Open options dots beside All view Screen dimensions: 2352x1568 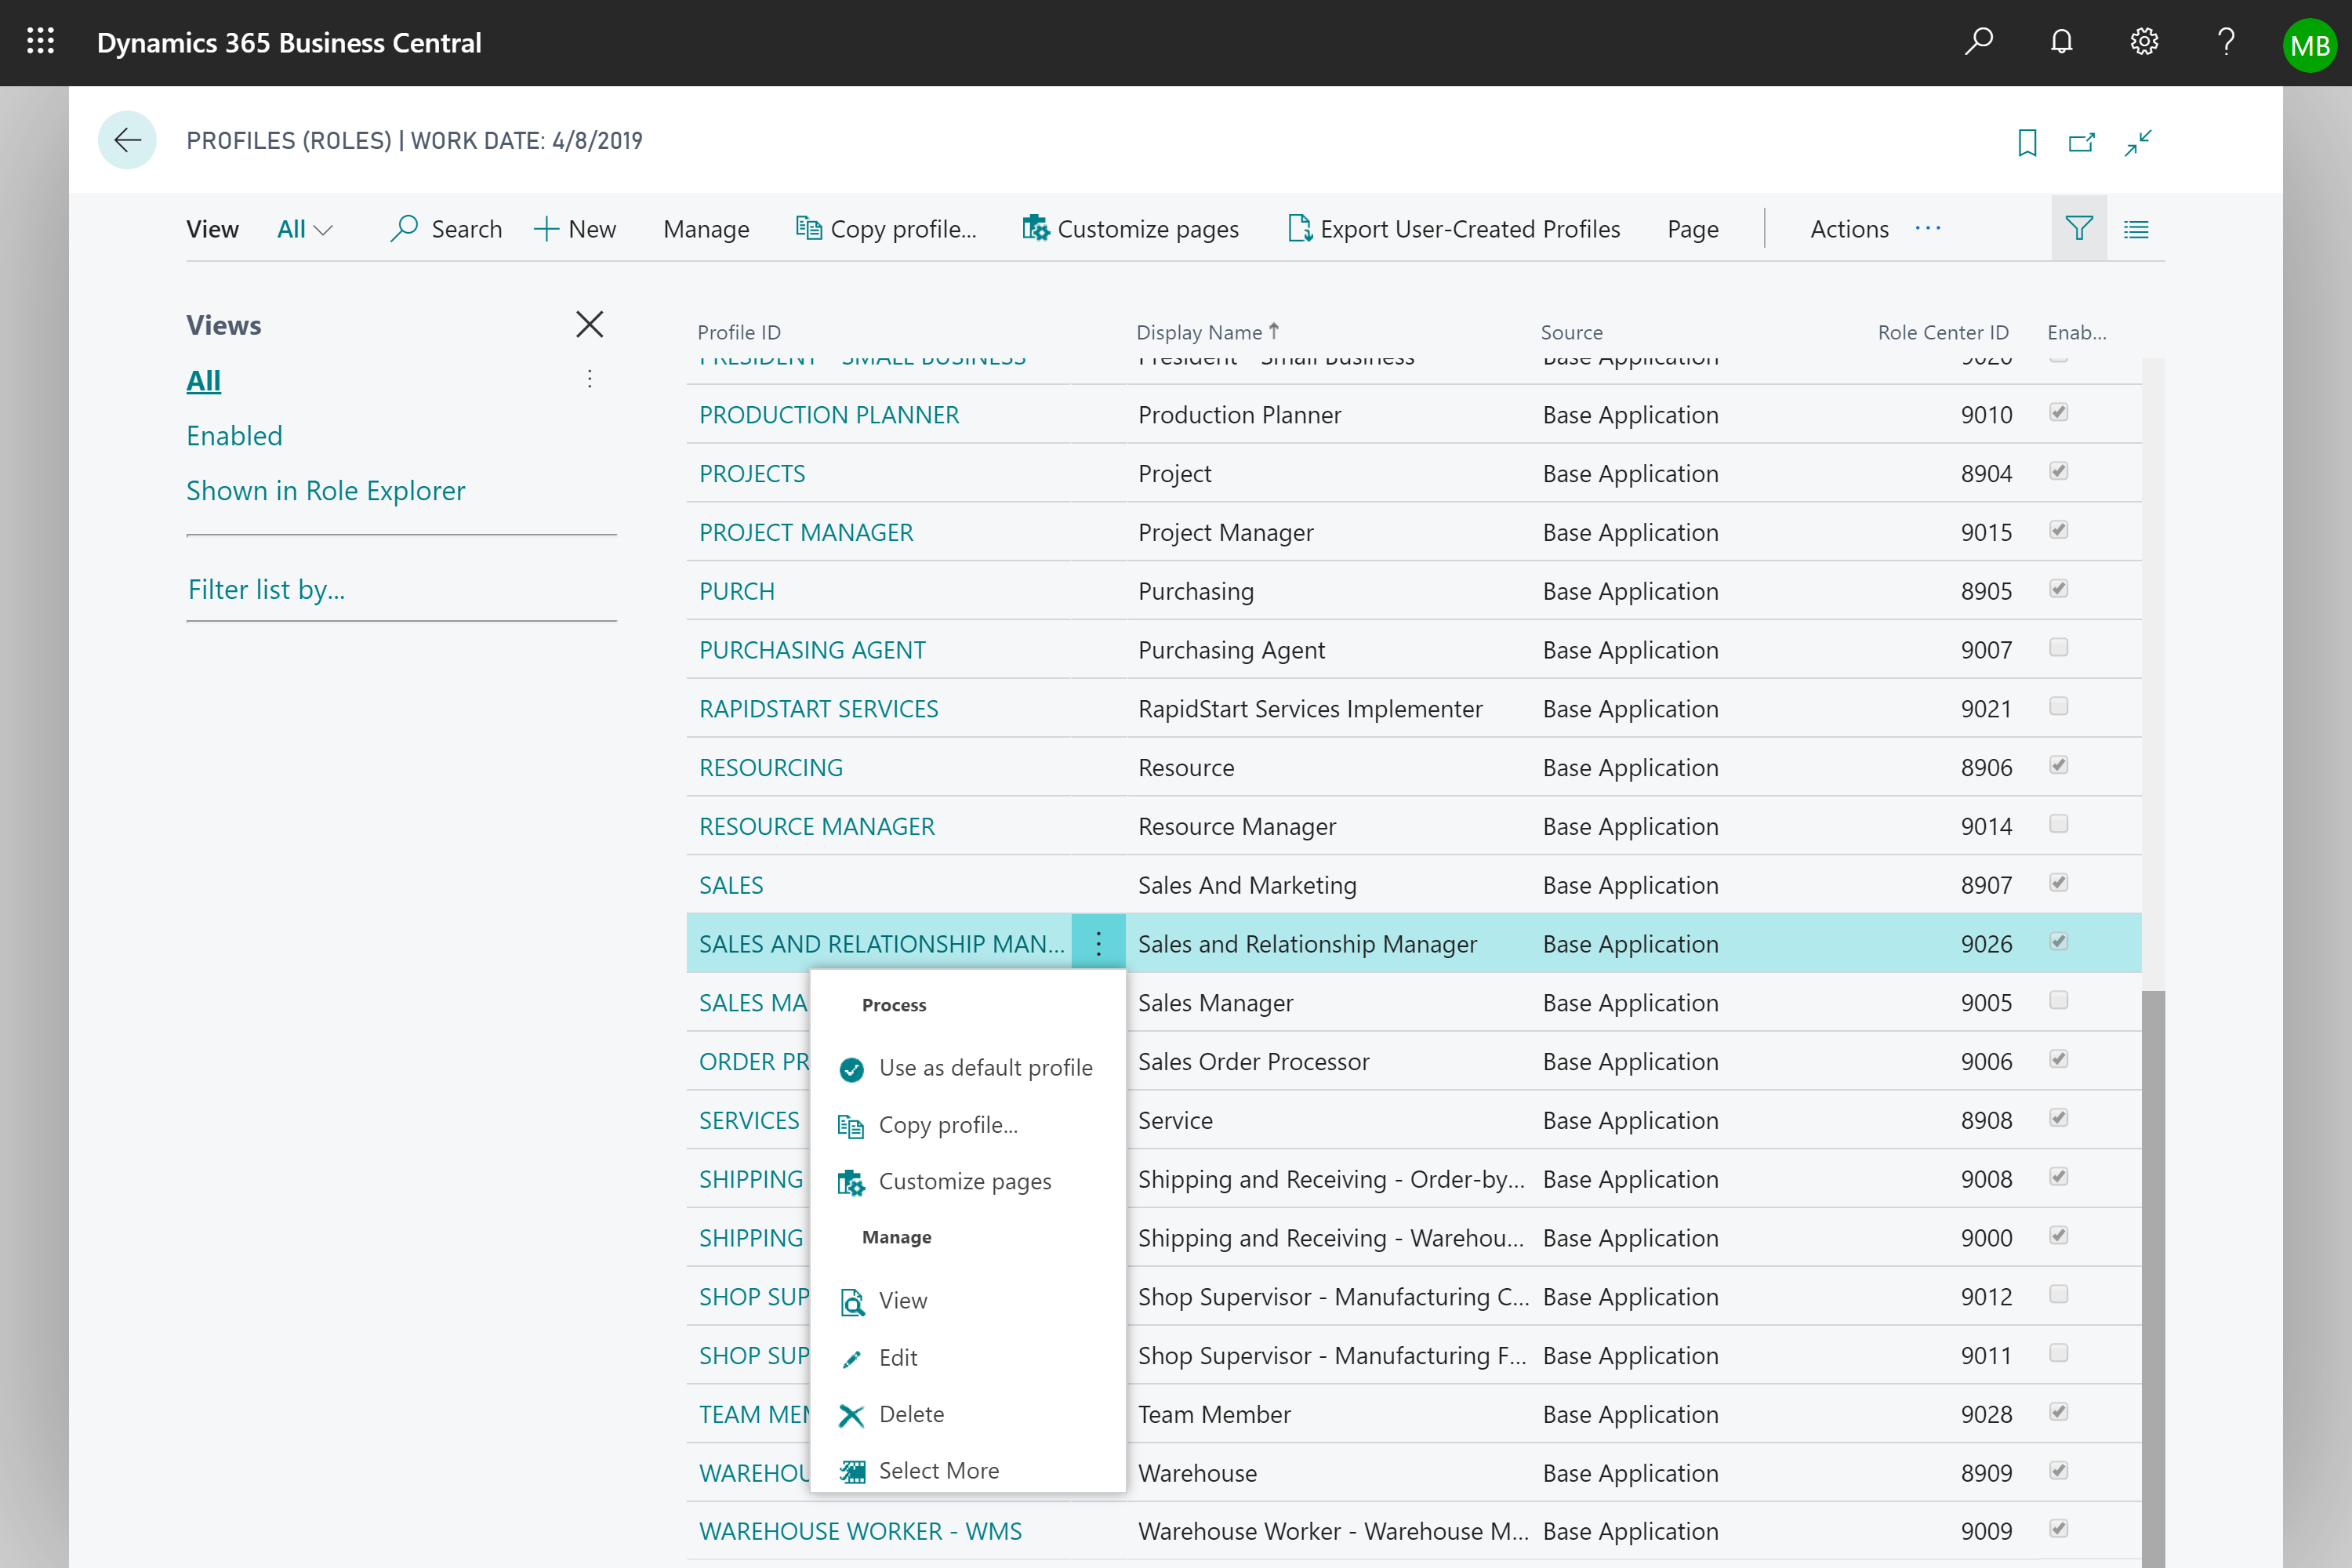(590, 379)
